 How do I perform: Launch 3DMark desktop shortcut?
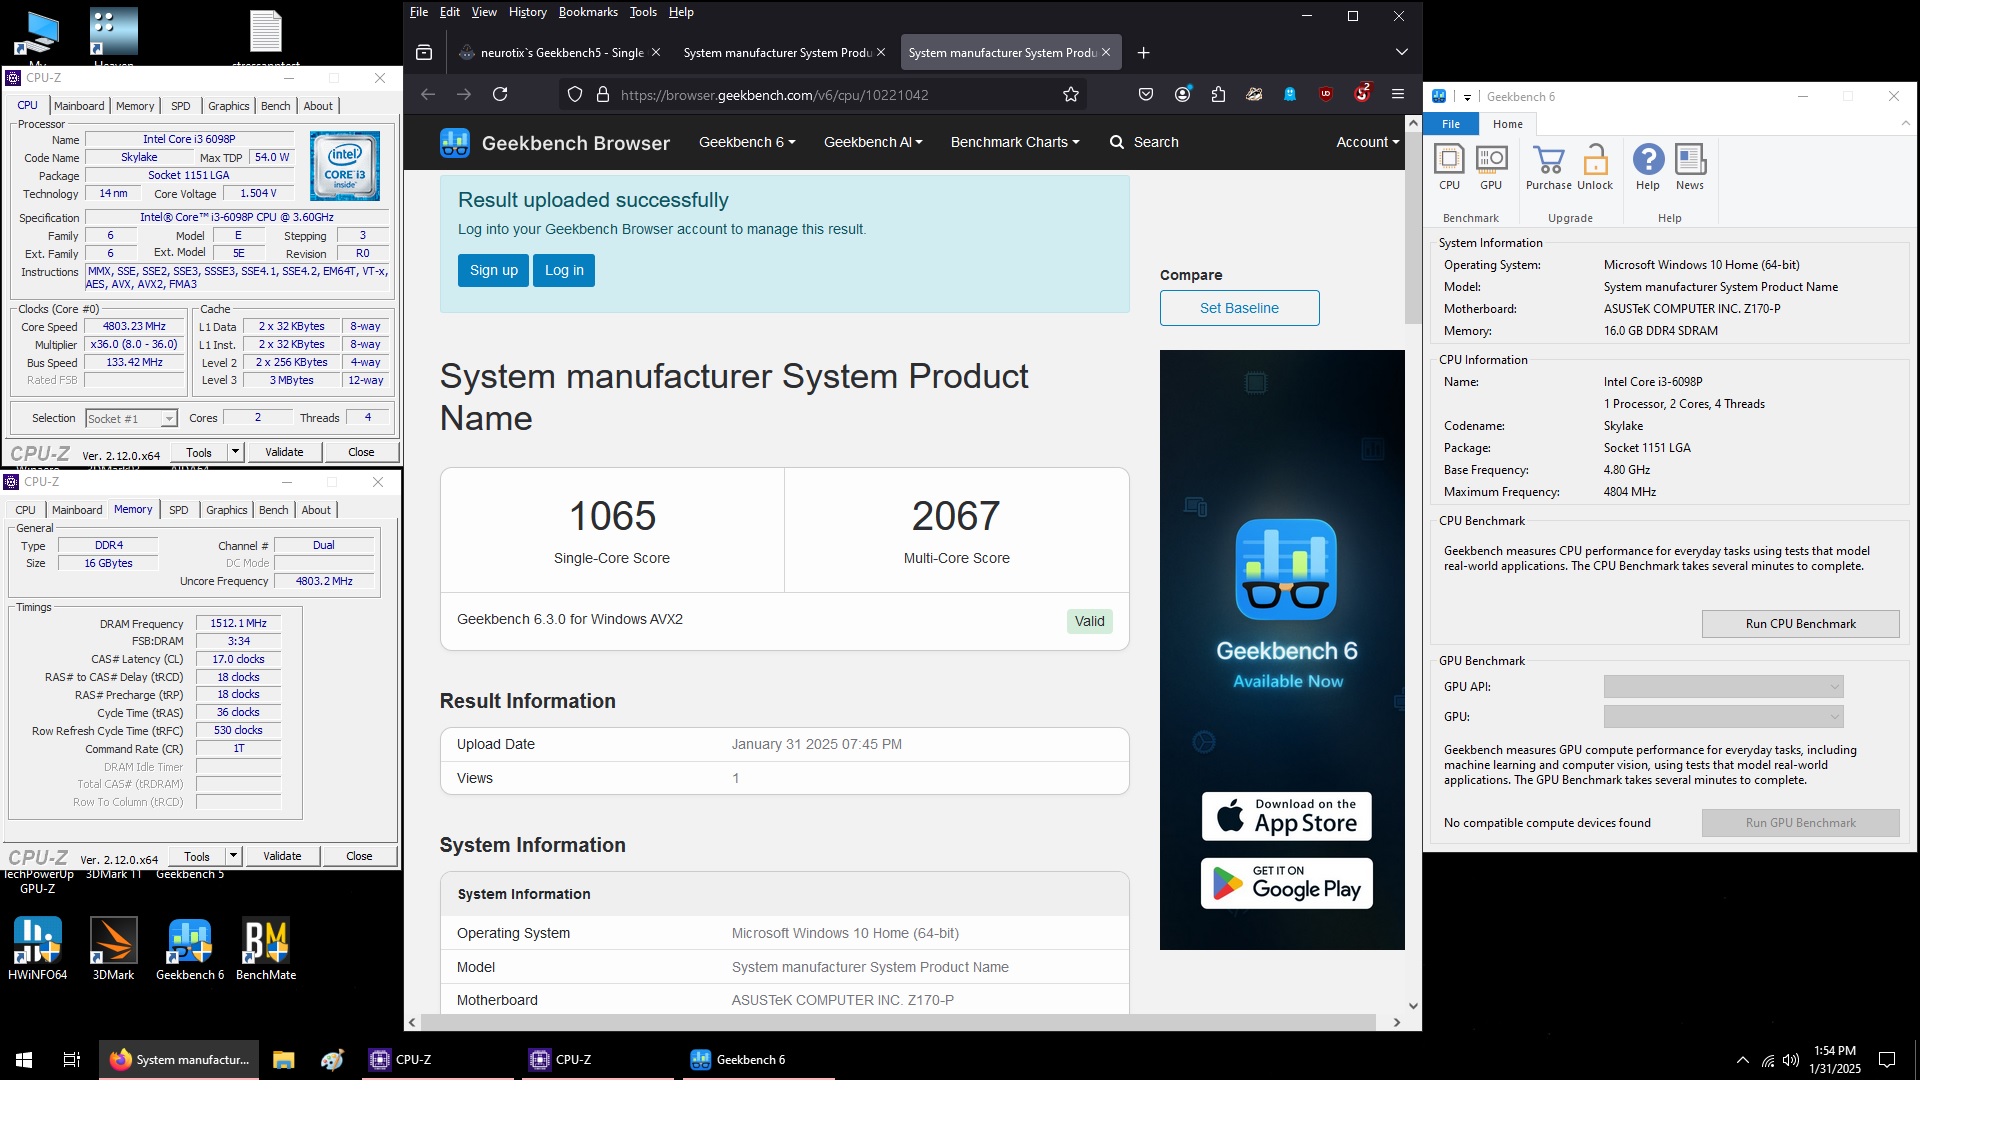113,949
